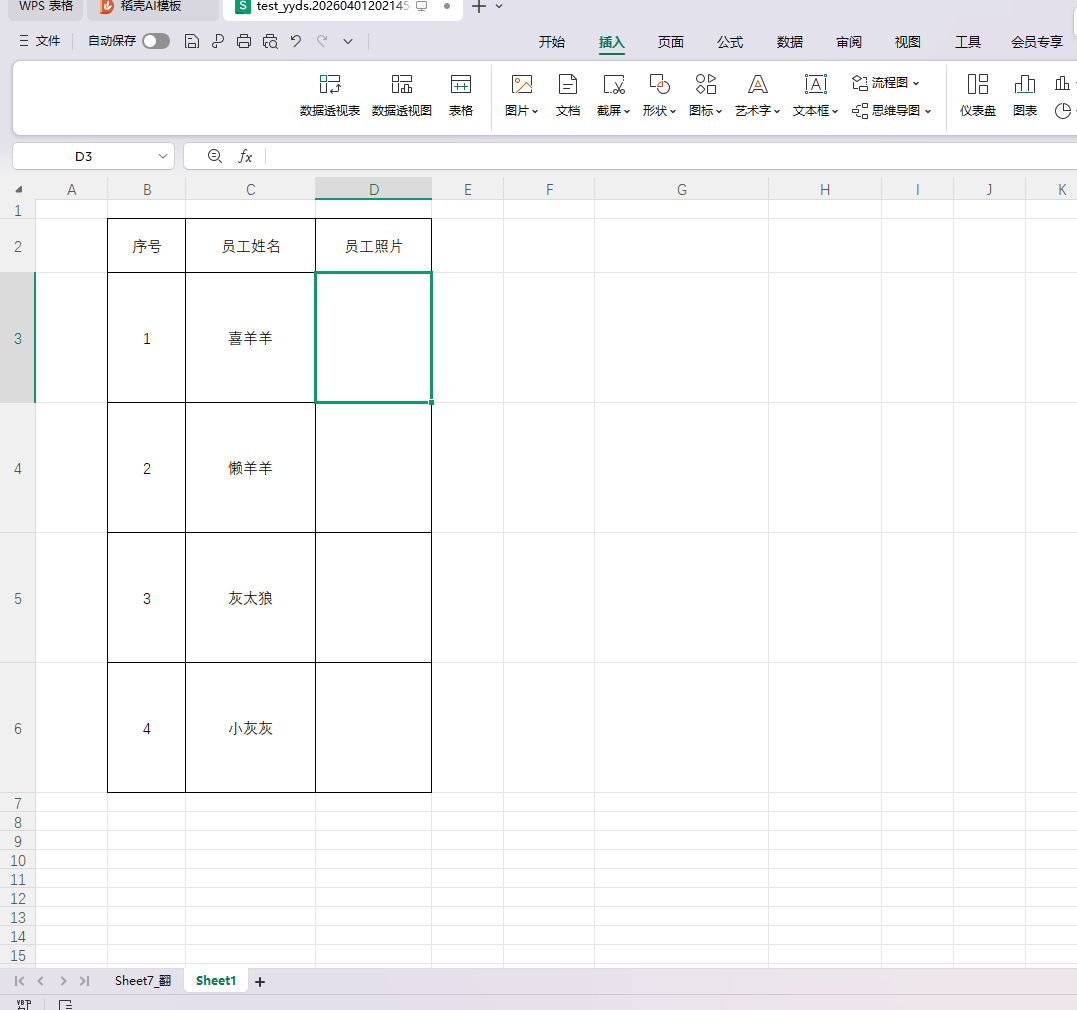
Task: Switch to the 稻壳AI模板 tab
Action: (151, 7)
